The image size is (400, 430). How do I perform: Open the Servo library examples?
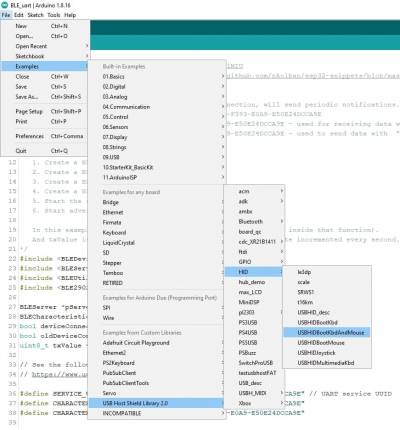click(156, 393)
